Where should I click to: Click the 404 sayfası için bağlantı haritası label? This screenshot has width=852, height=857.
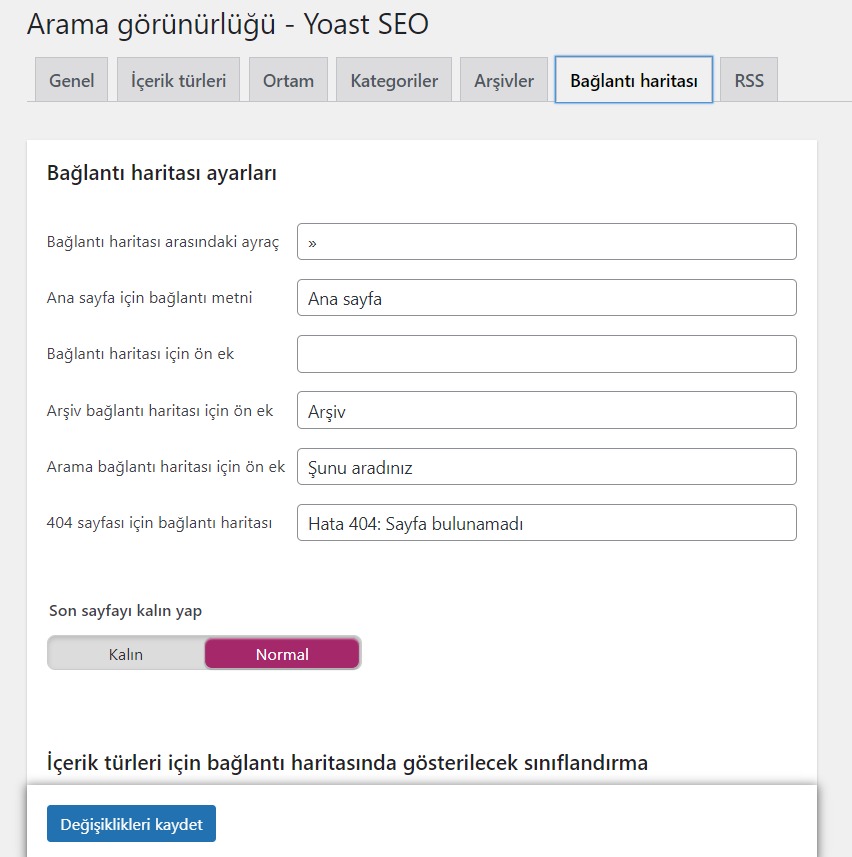(x=159, y=523)
